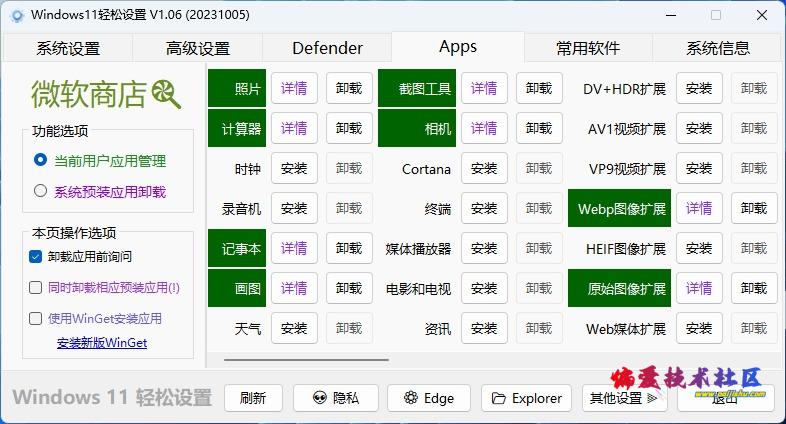
Task: Install 录音机 app
Action: pos(294,208)
